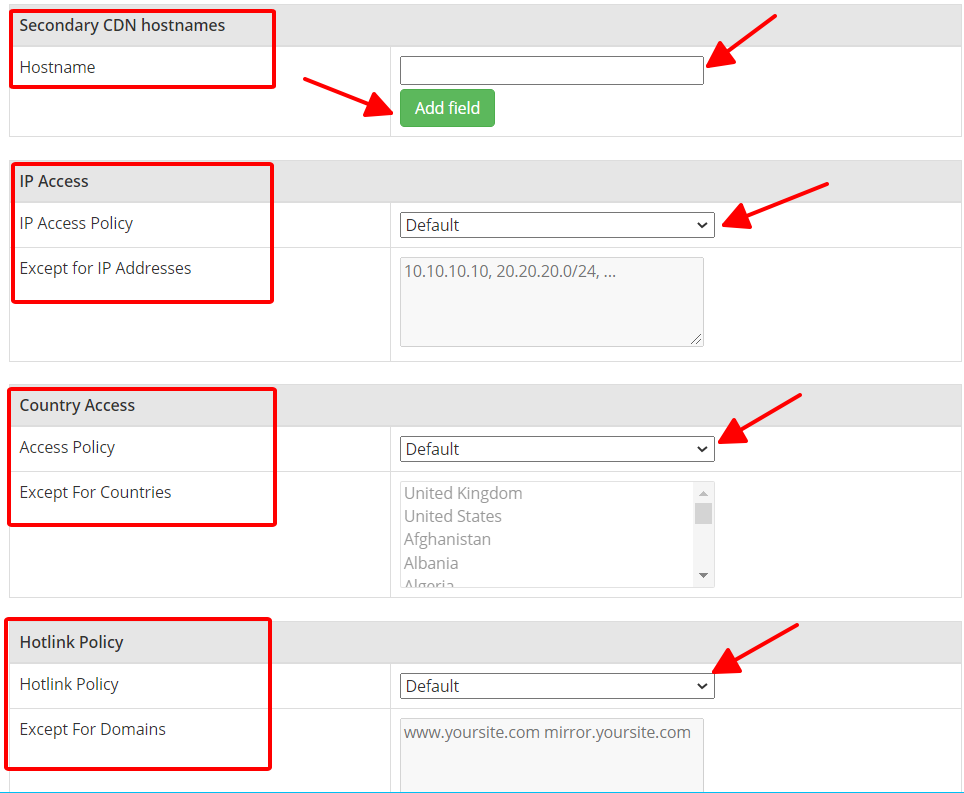
Task: Click the Secondary CDN hostnames section header
Action: 122,25
